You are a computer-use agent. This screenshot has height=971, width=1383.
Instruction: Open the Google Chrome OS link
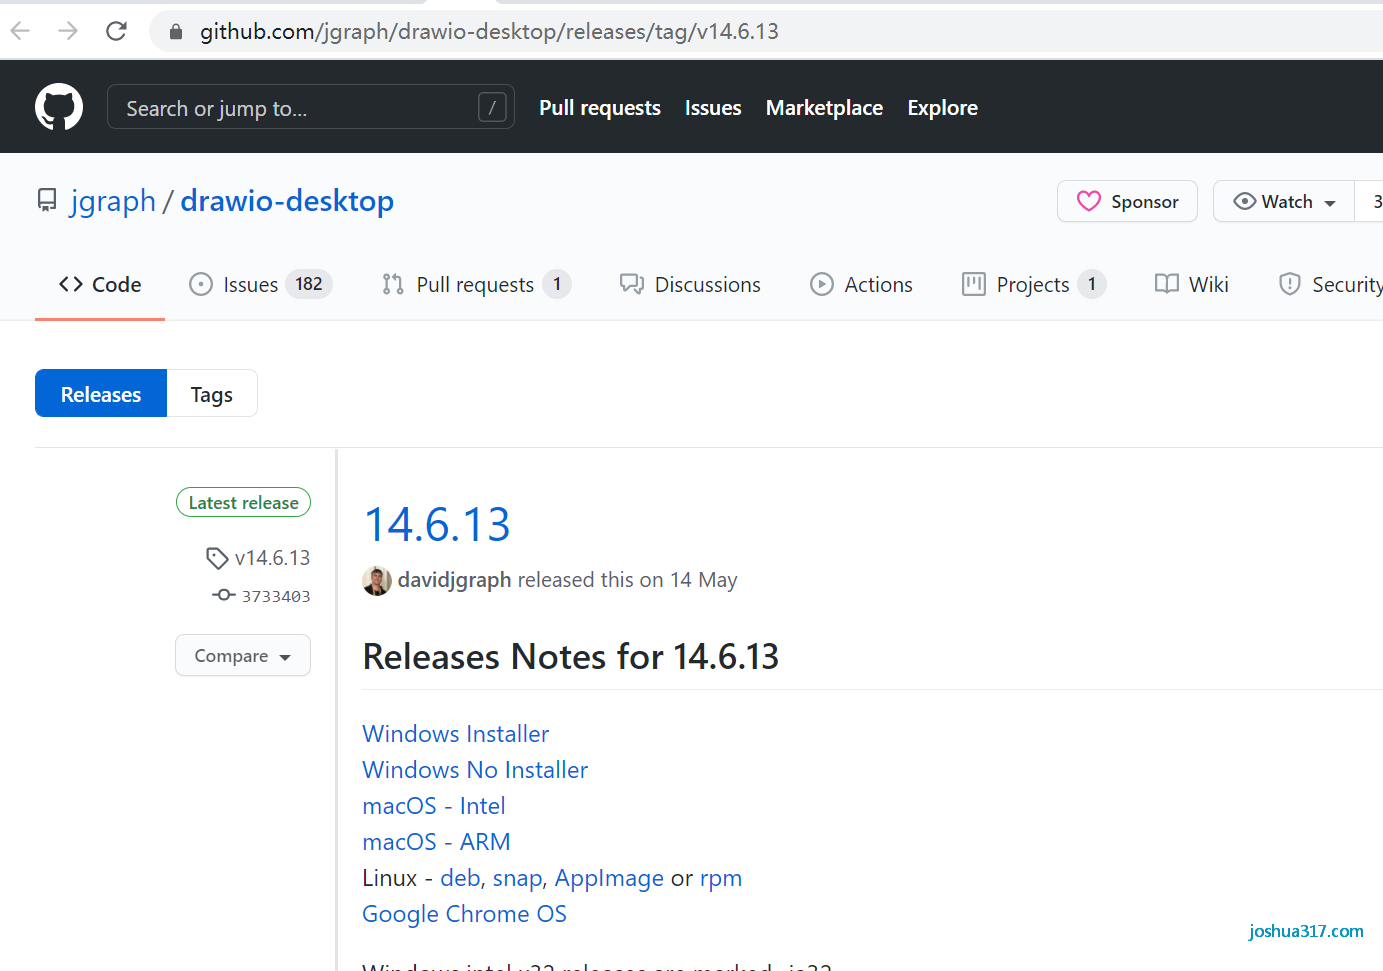click(465, 913)
